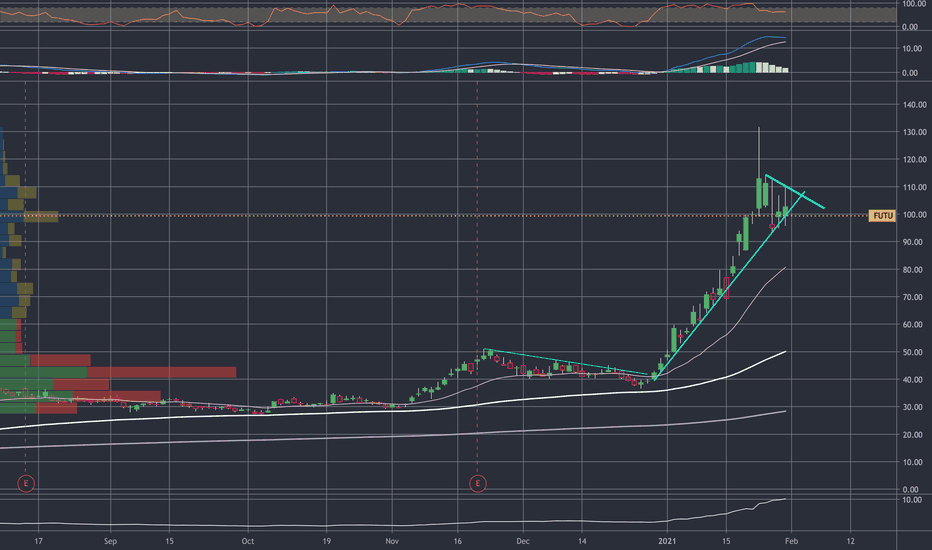Click the Nov label on time axis
Screen dimensions: 932x550
[392, 541]
